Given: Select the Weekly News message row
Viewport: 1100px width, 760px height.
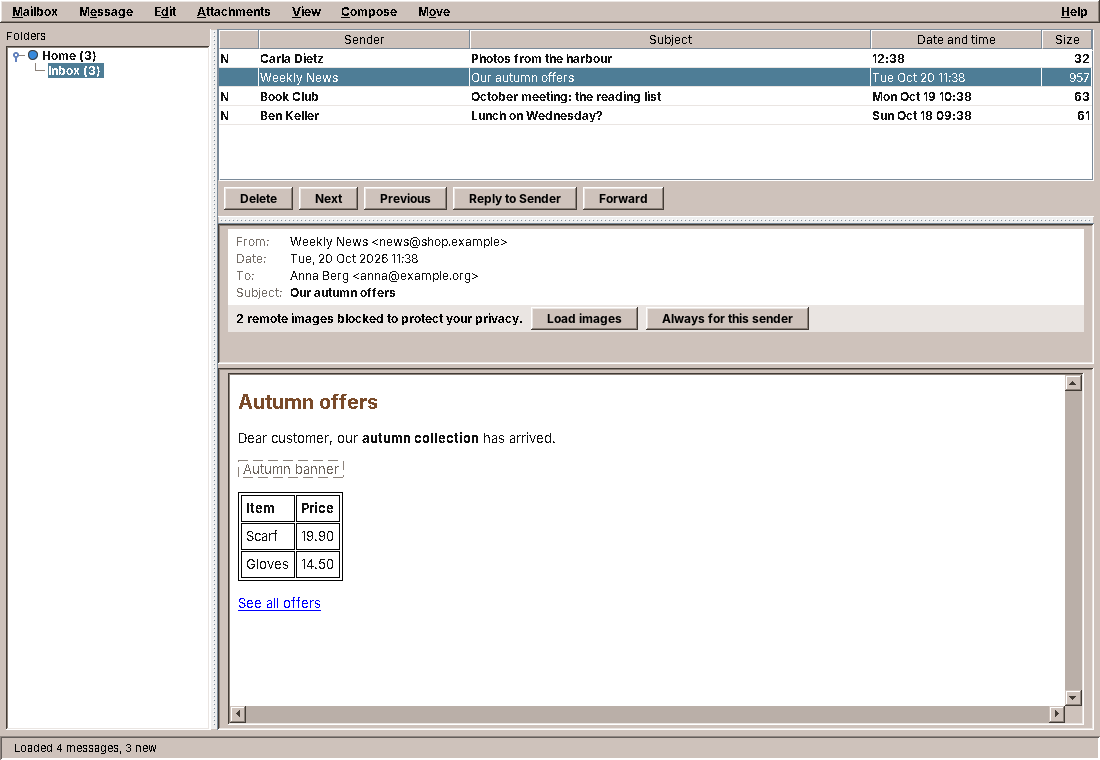Looking at the screenshot, I should (655, 77).
